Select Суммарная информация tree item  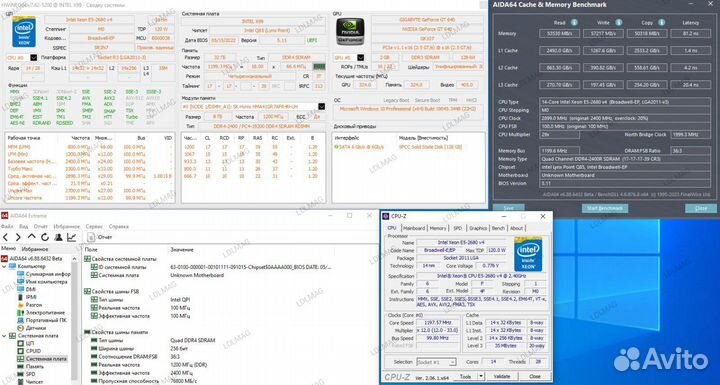pyautogui.click(x=44, y=274)
